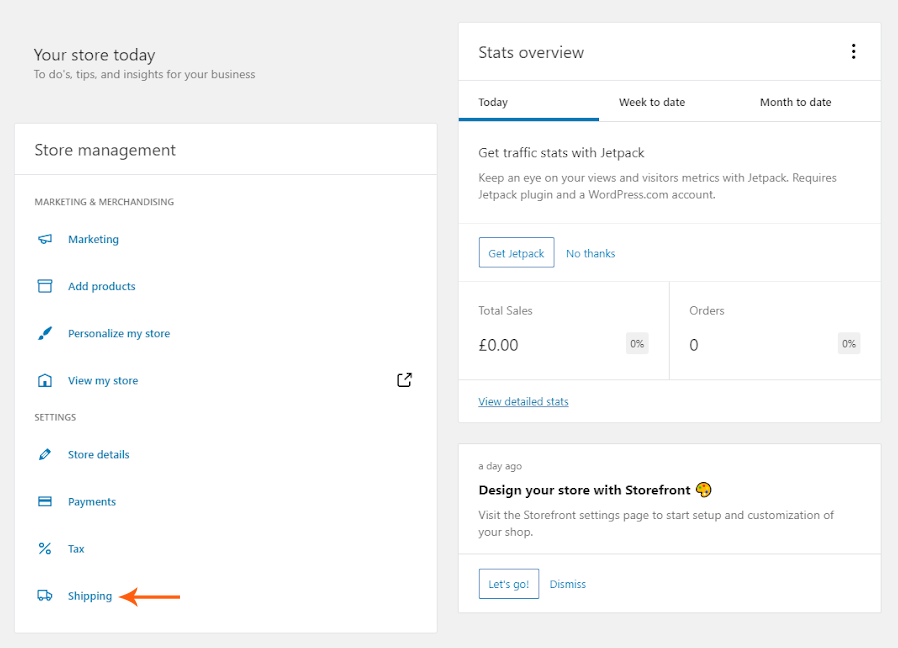Click the Add products box icon
This screenshot has width=898, height=648.
pos(44,286)
